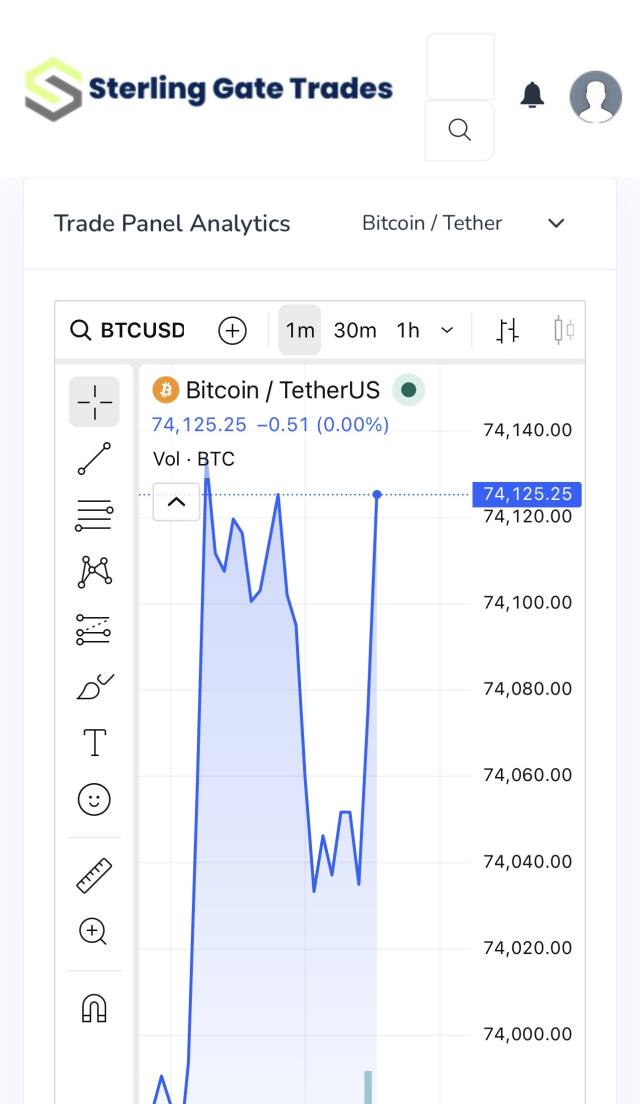Viewport: 640px width, 1104px height.
Task: Select the text annotation tool
Action: point(94,743)
